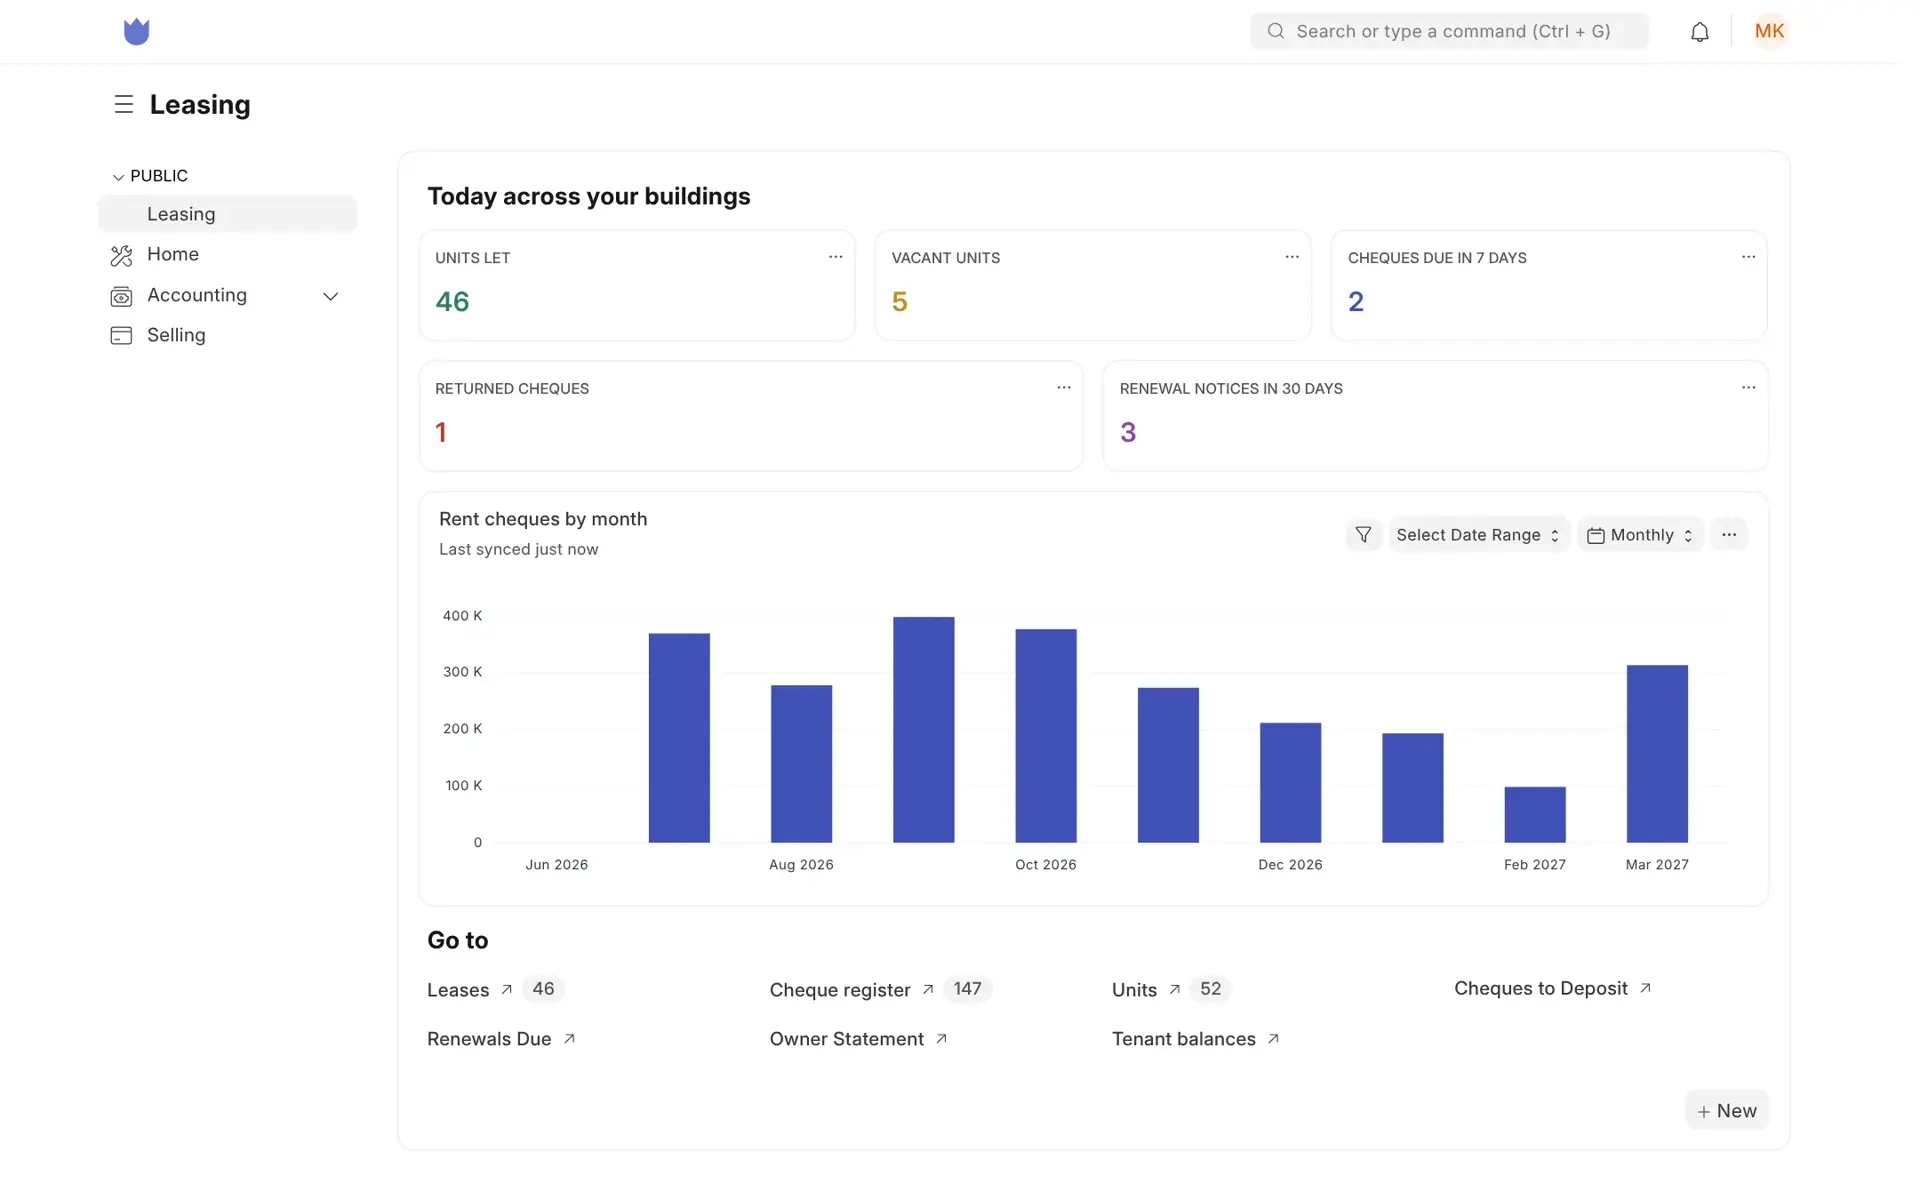1920x1200 pixels.
Task: Open the MK user avatar menu
Action: point(1769,32)
